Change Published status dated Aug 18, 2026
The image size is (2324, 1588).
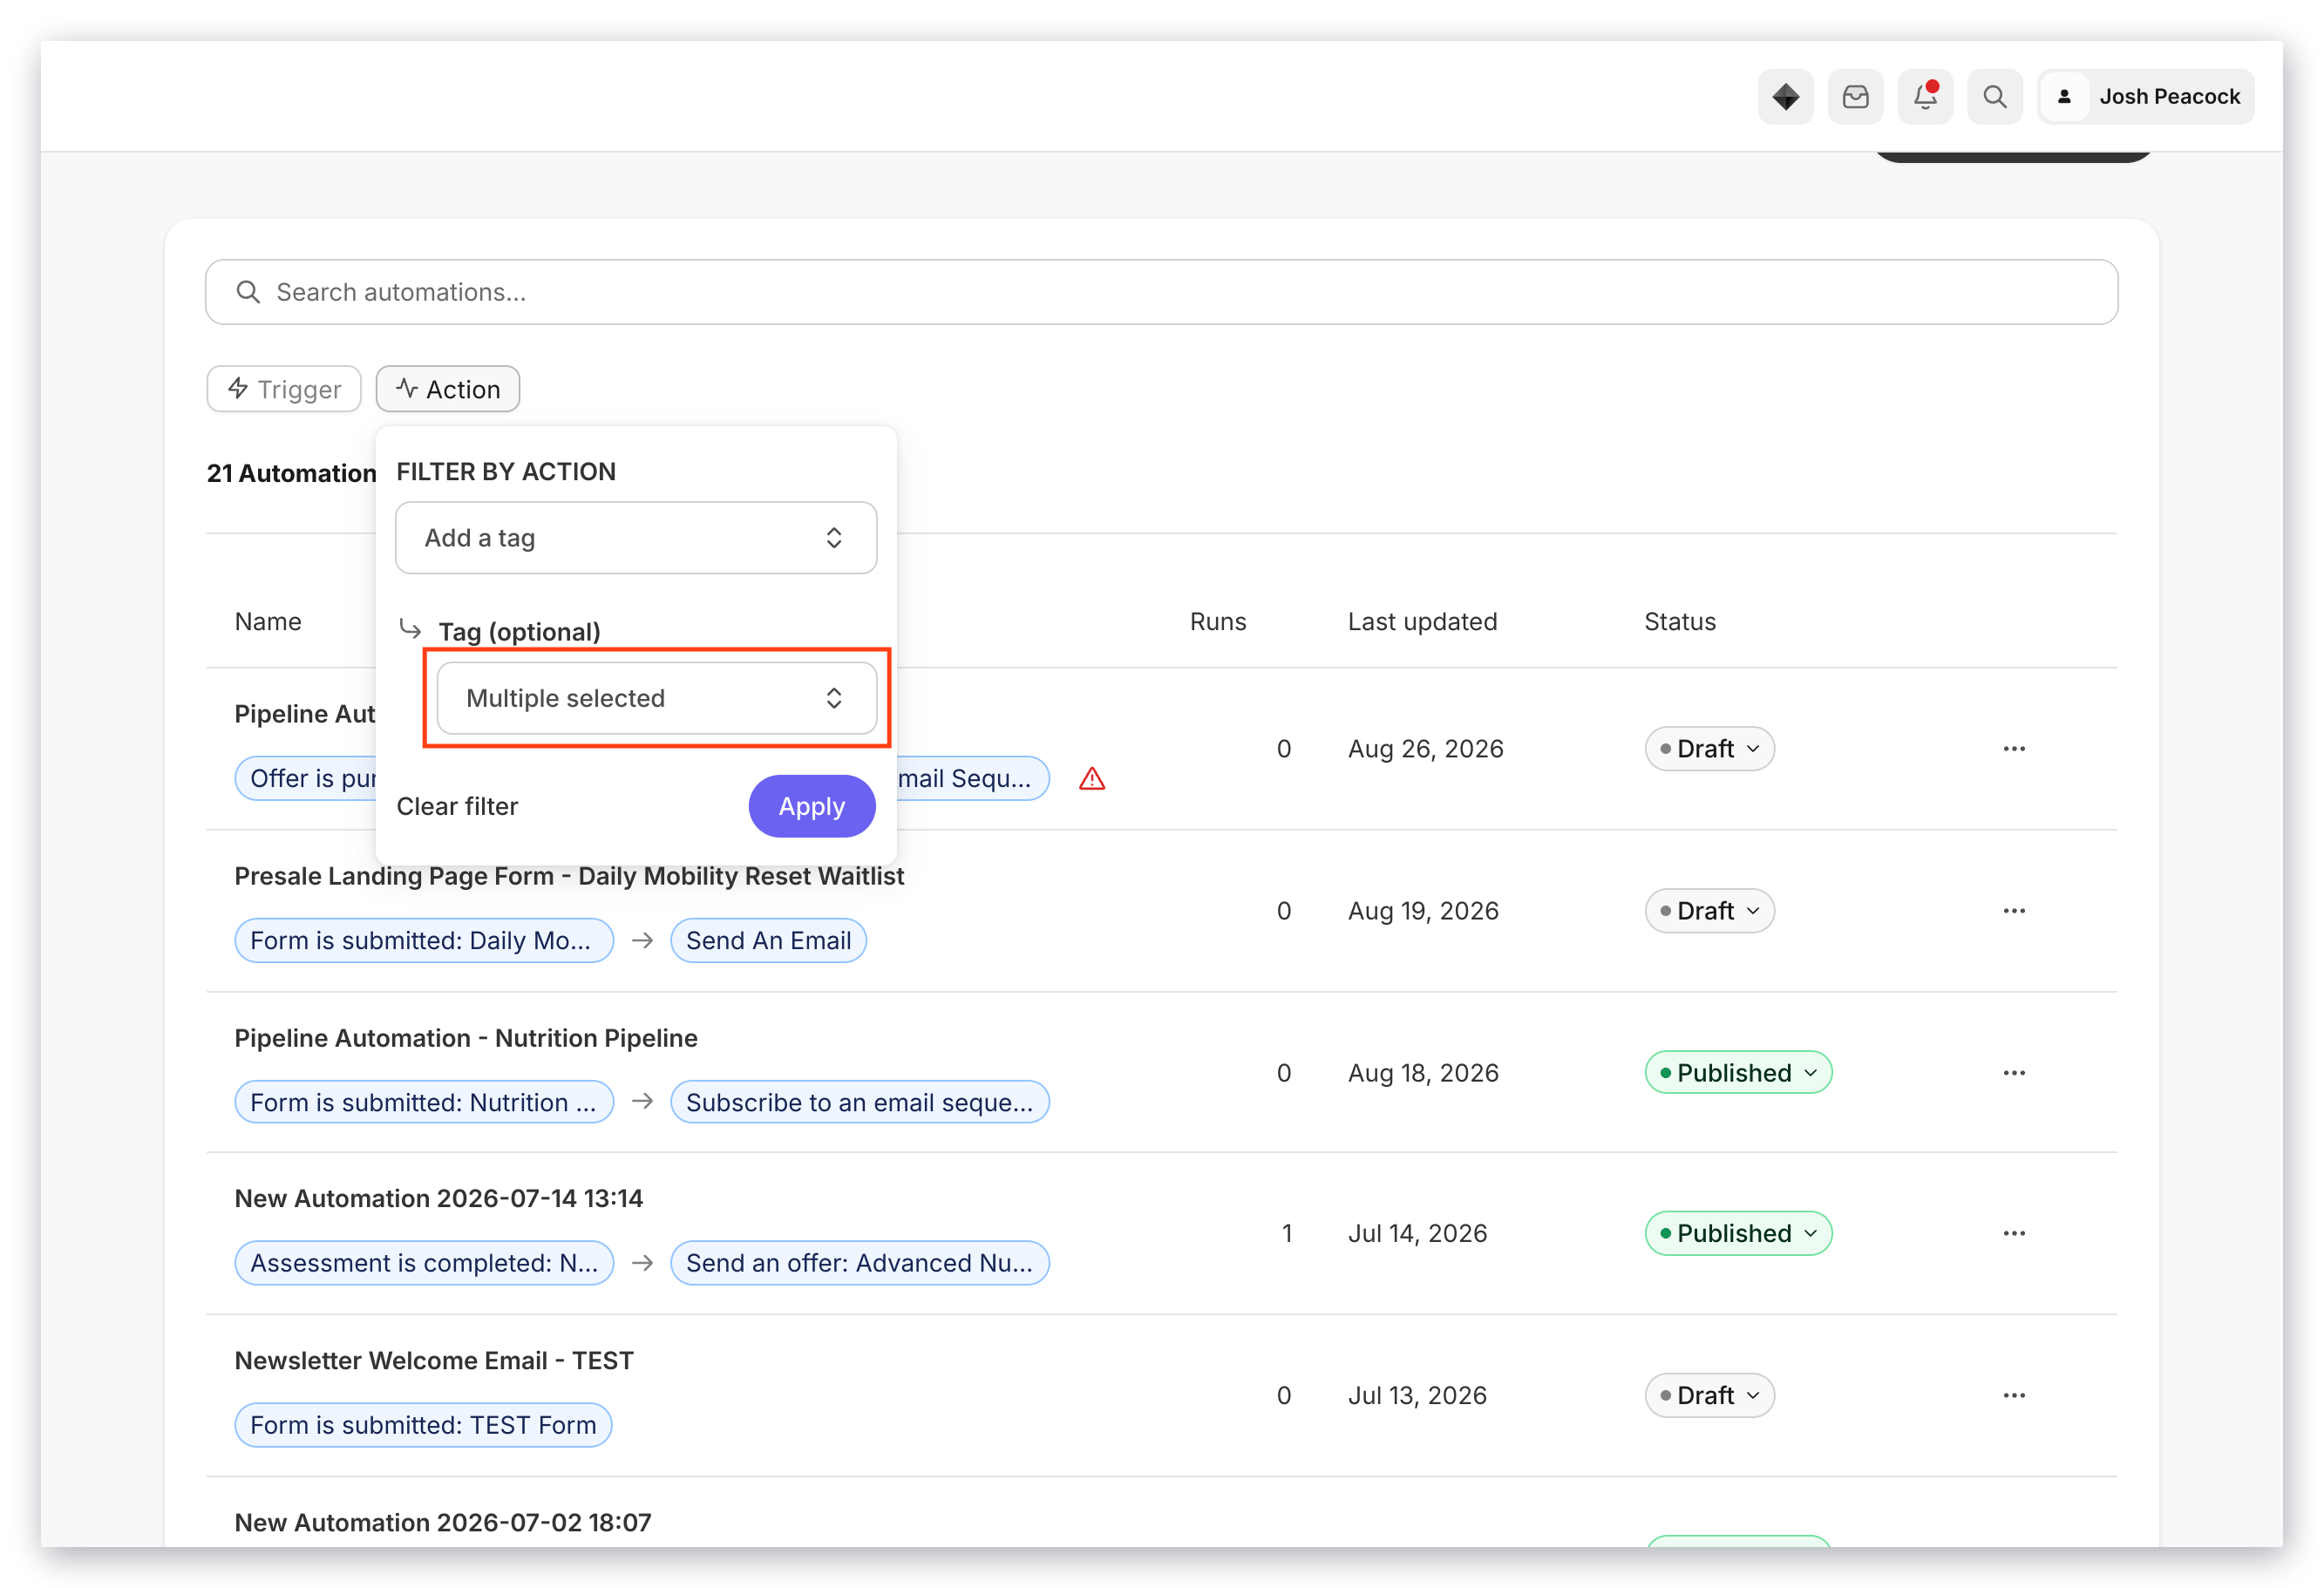[1738, 1073]
